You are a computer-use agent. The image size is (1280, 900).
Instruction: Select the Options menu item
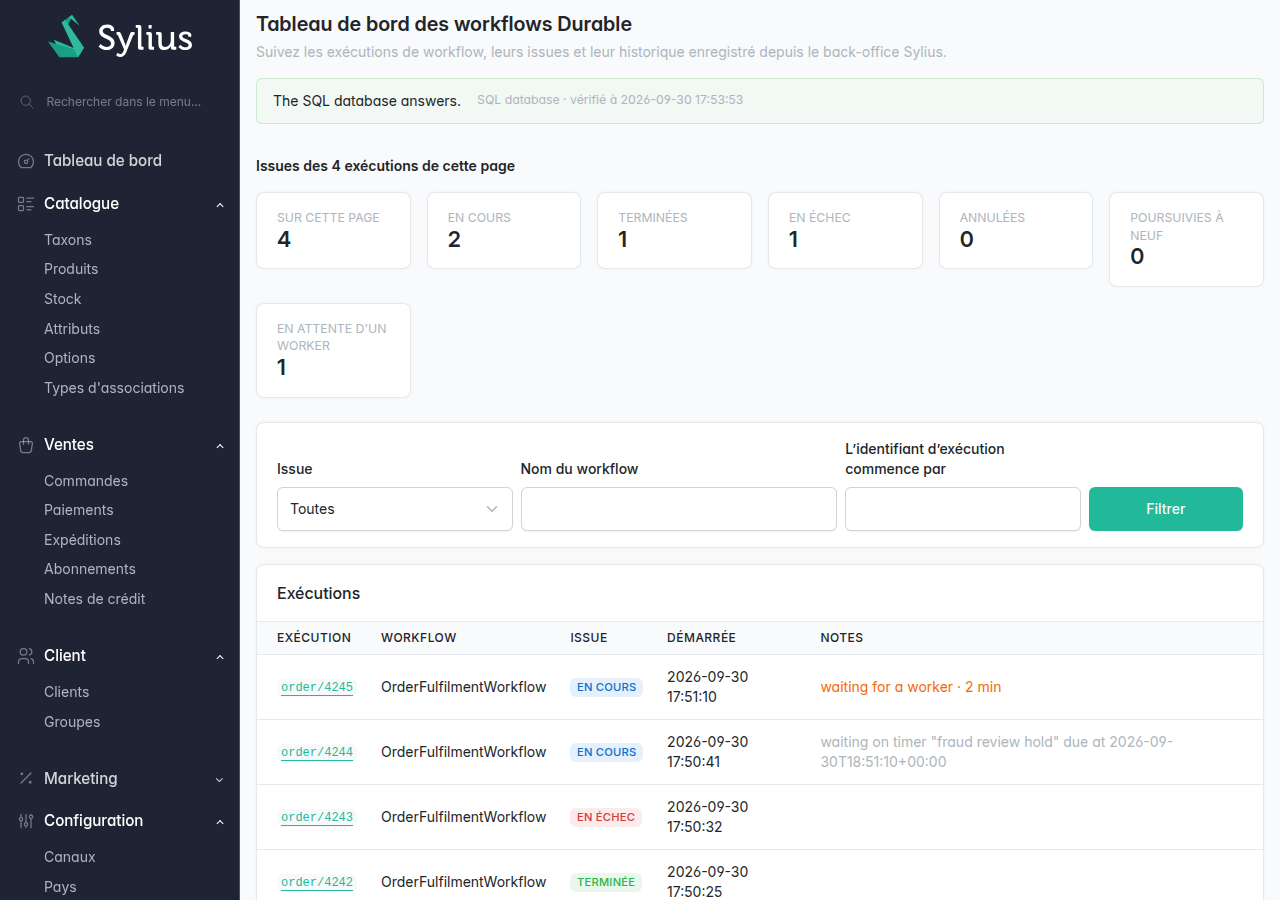click(70, 358)
